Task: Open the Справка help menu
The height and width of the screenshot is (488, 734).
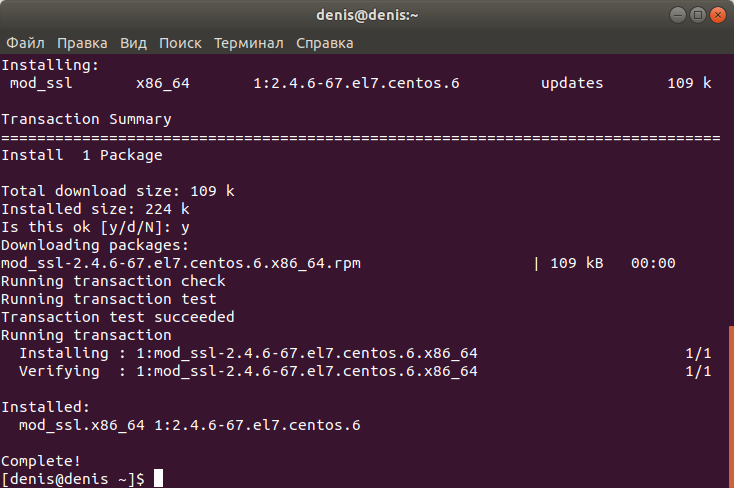Action: (x=324, y=43)
